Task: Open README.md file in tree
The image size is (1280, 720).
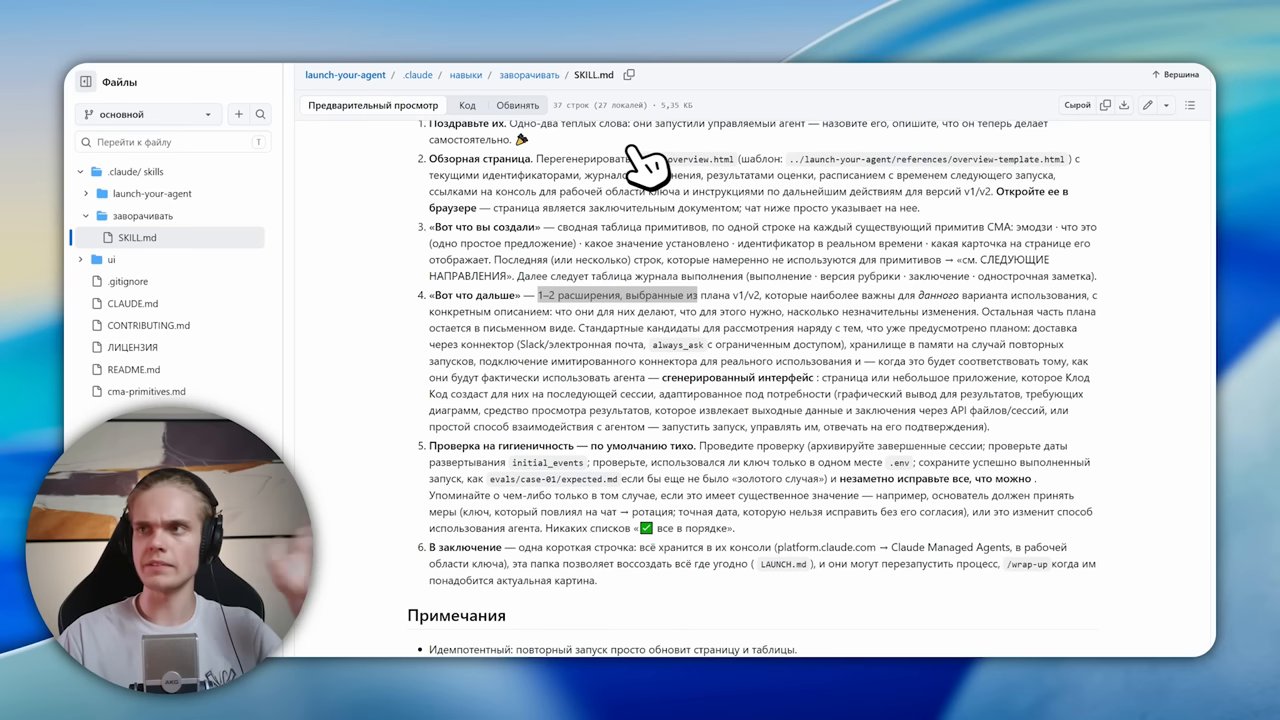Action: pos(133,370)
